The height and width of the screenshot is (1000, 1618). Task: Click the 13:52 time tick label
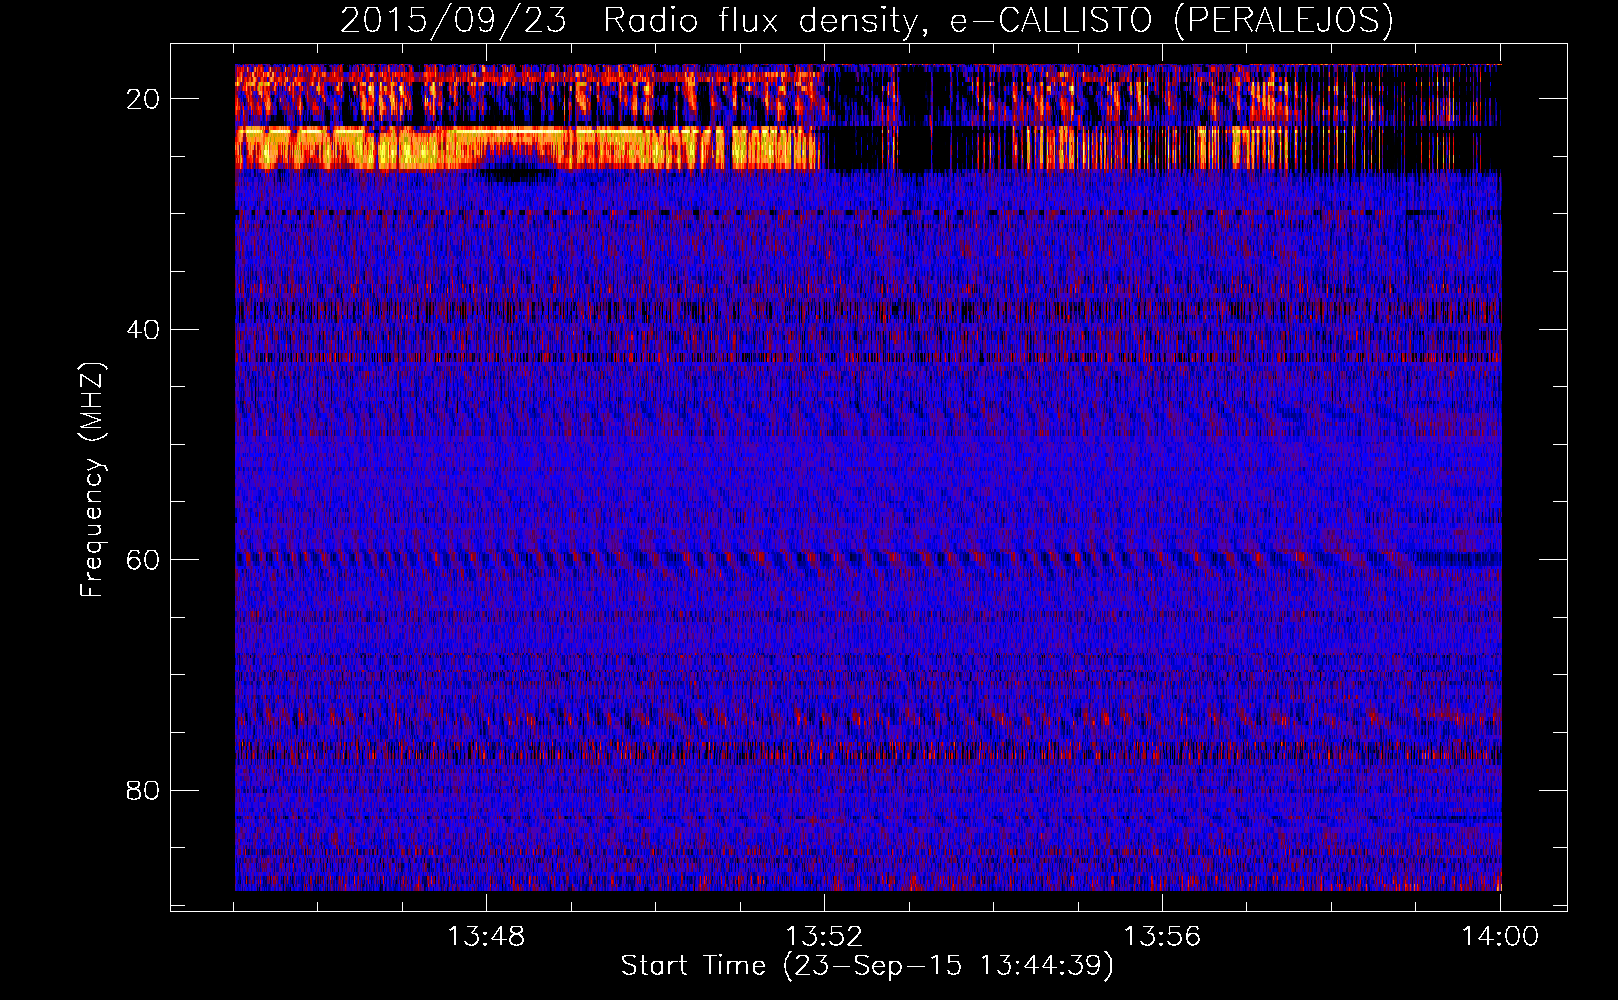point(824,937)
